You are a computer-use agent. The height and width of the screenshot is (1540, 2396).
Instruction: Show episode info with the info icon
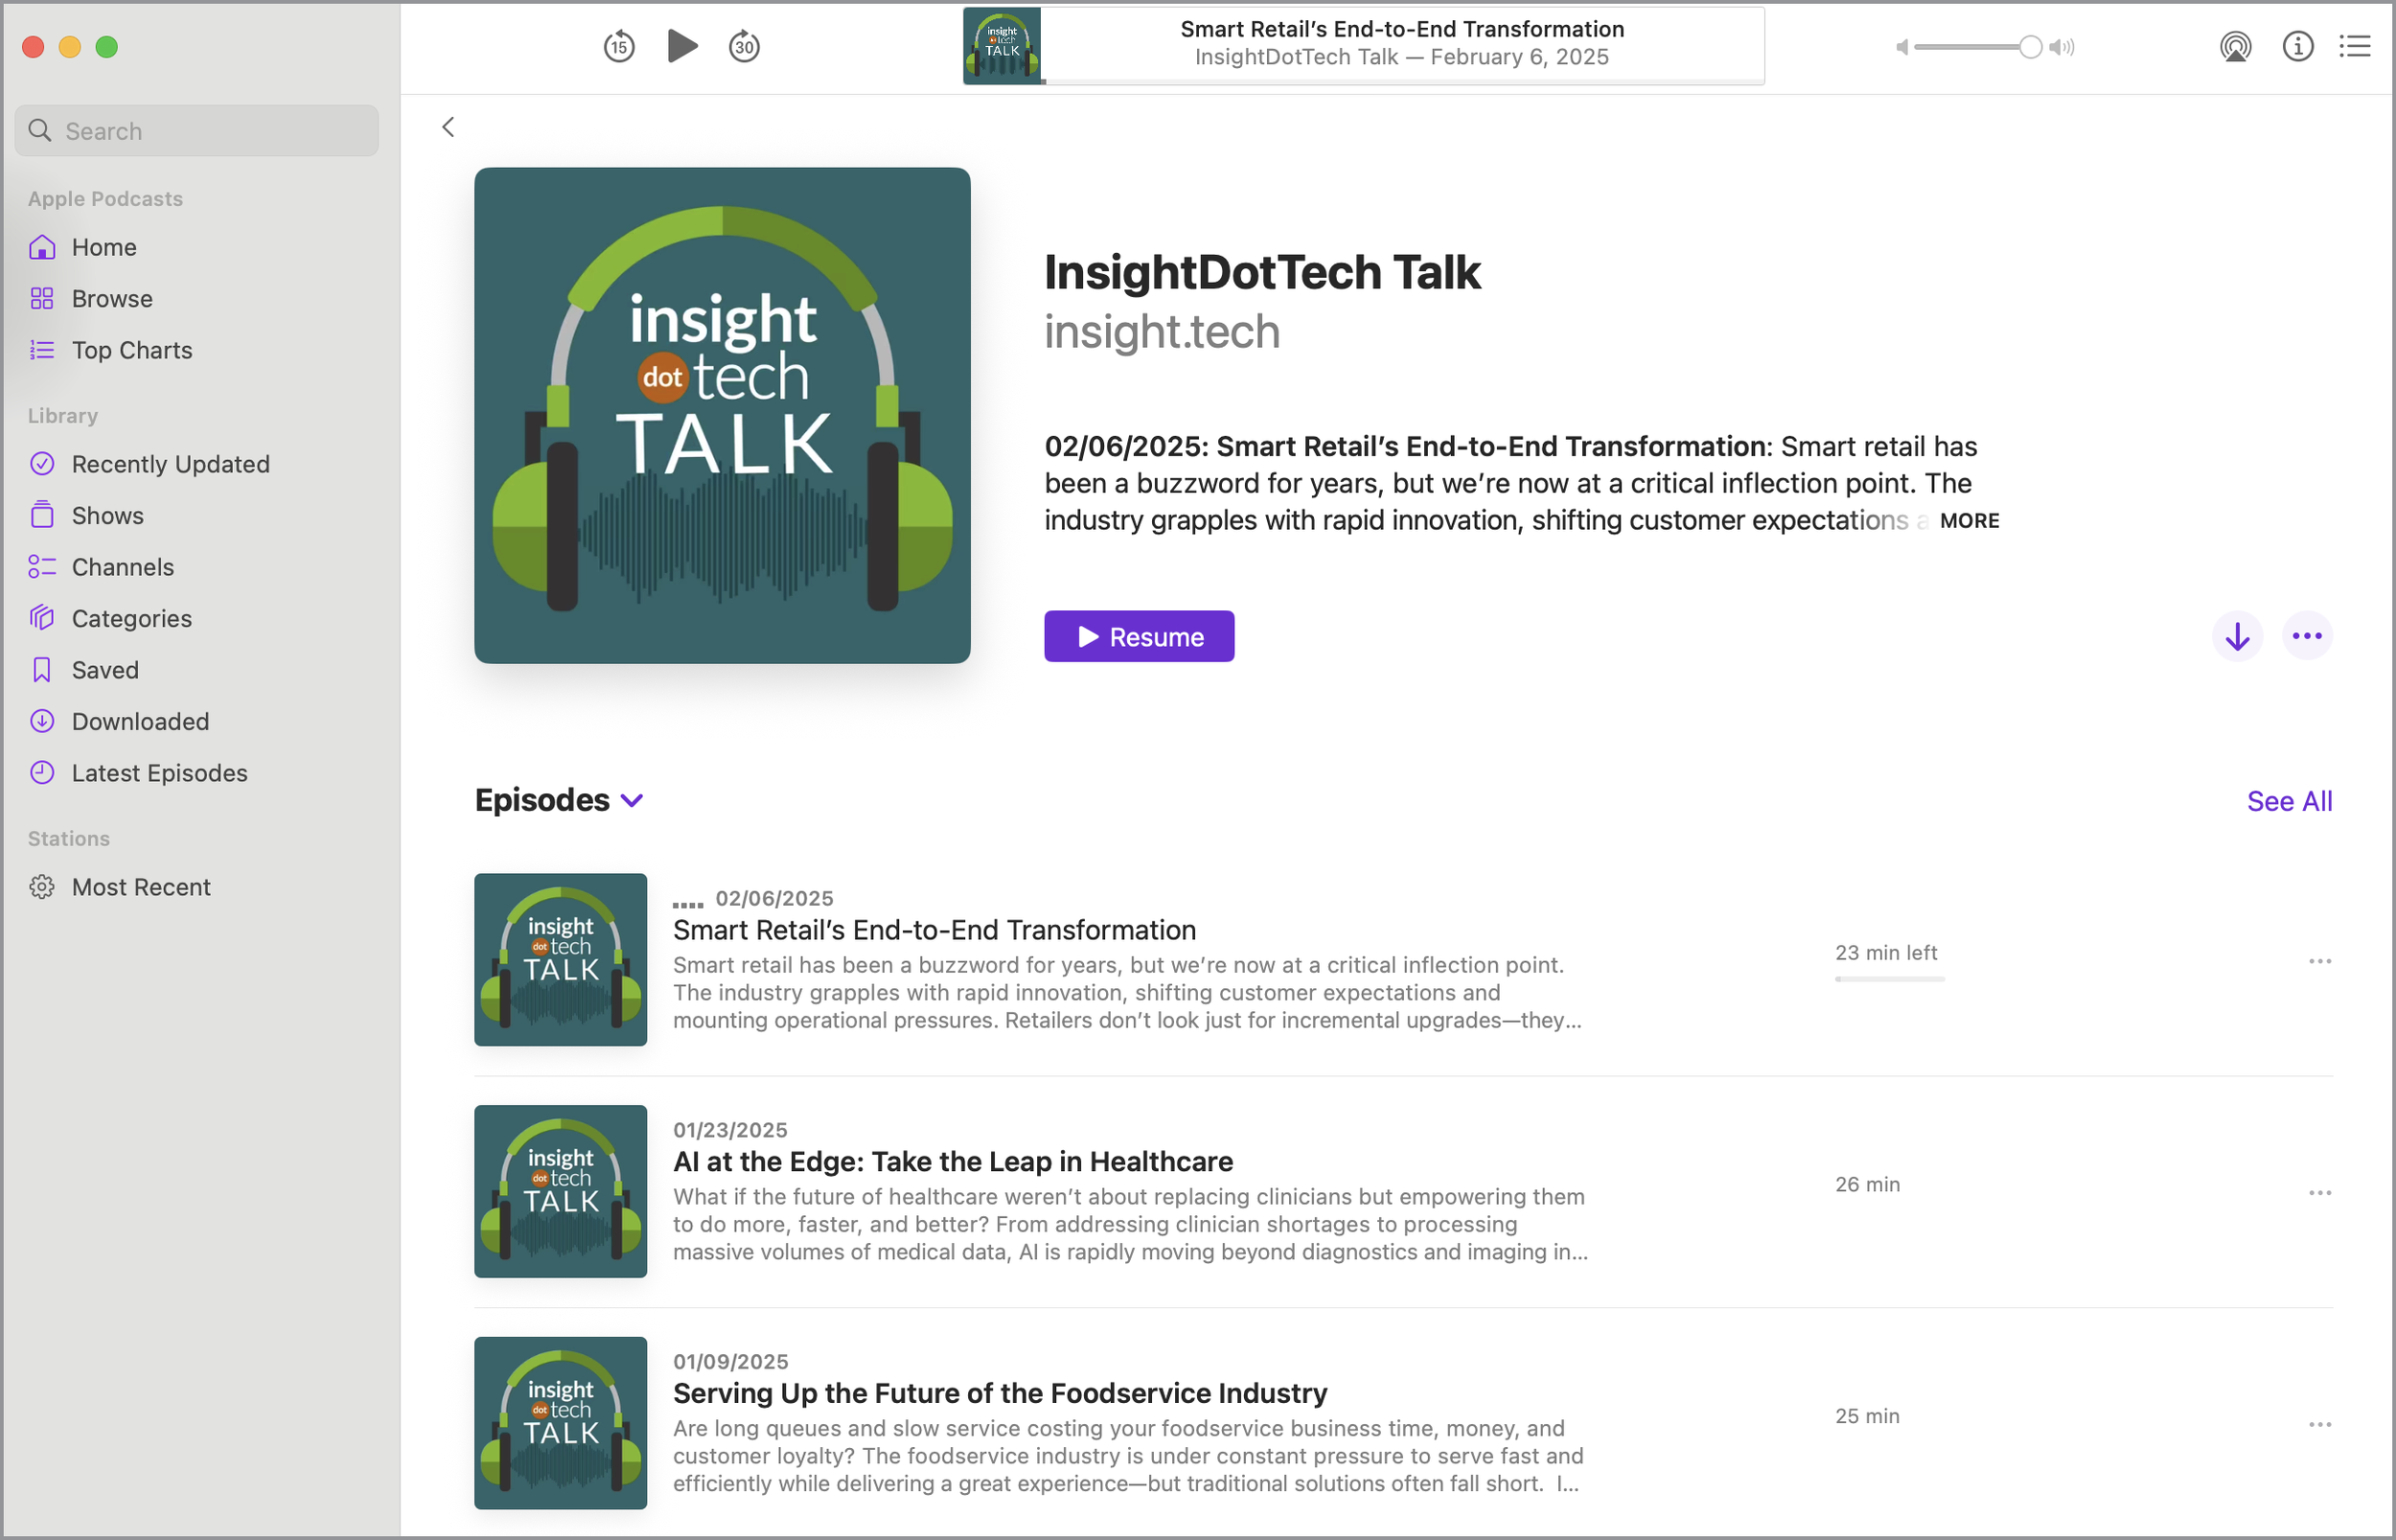[2297, 47]
